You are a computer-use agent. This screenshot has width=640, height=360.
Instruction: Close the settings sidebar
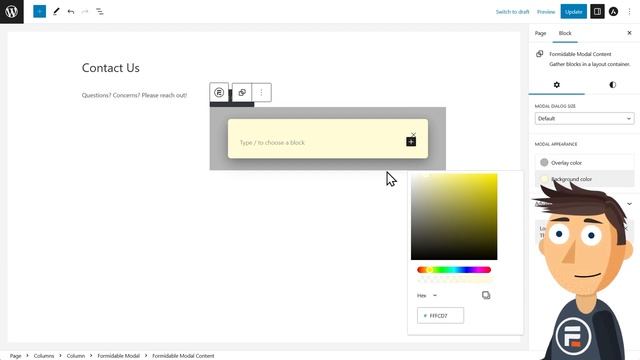[629, 33]
